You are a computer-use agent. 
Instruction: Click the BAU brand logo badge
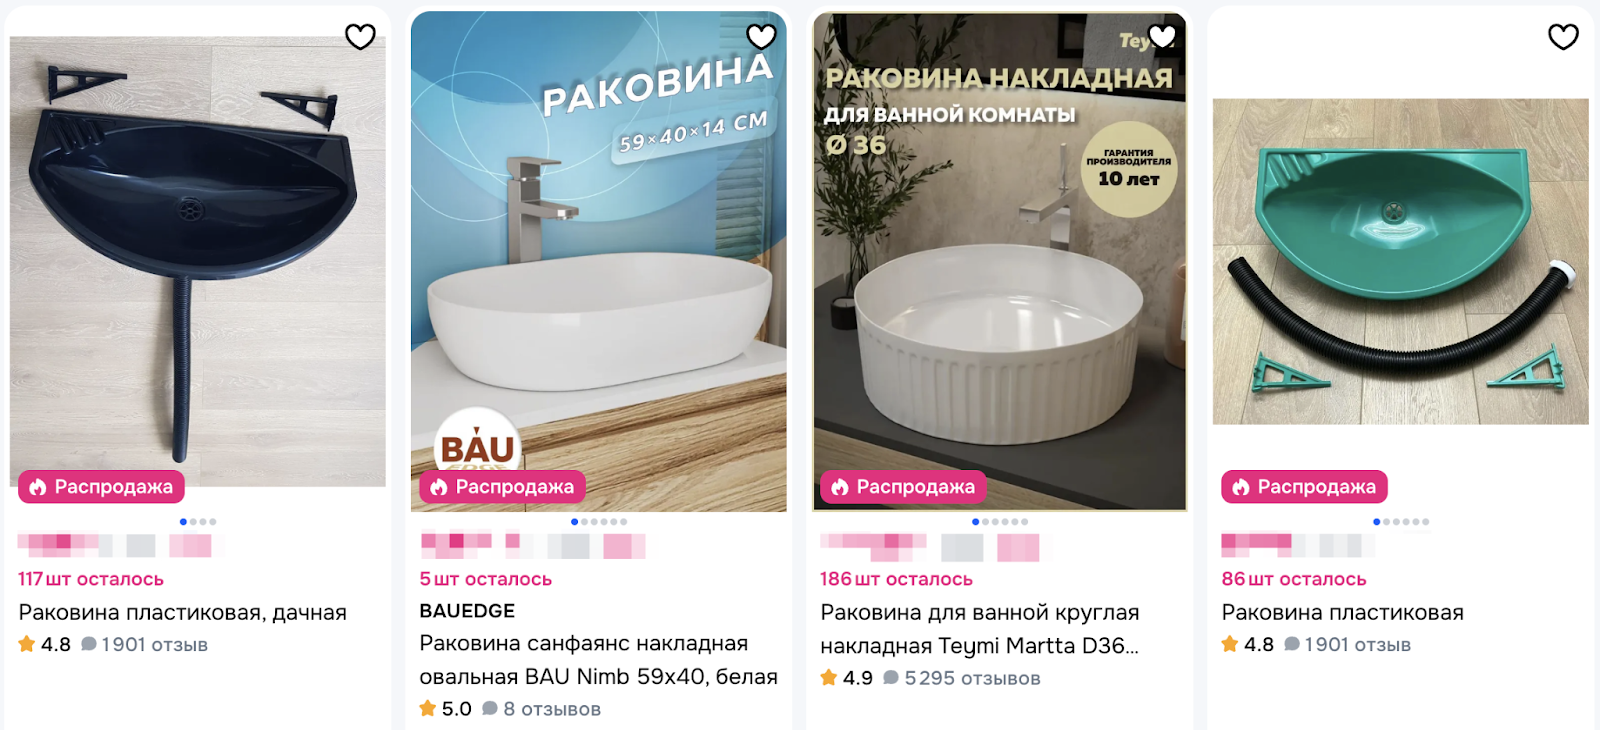(x=477, y=442)
